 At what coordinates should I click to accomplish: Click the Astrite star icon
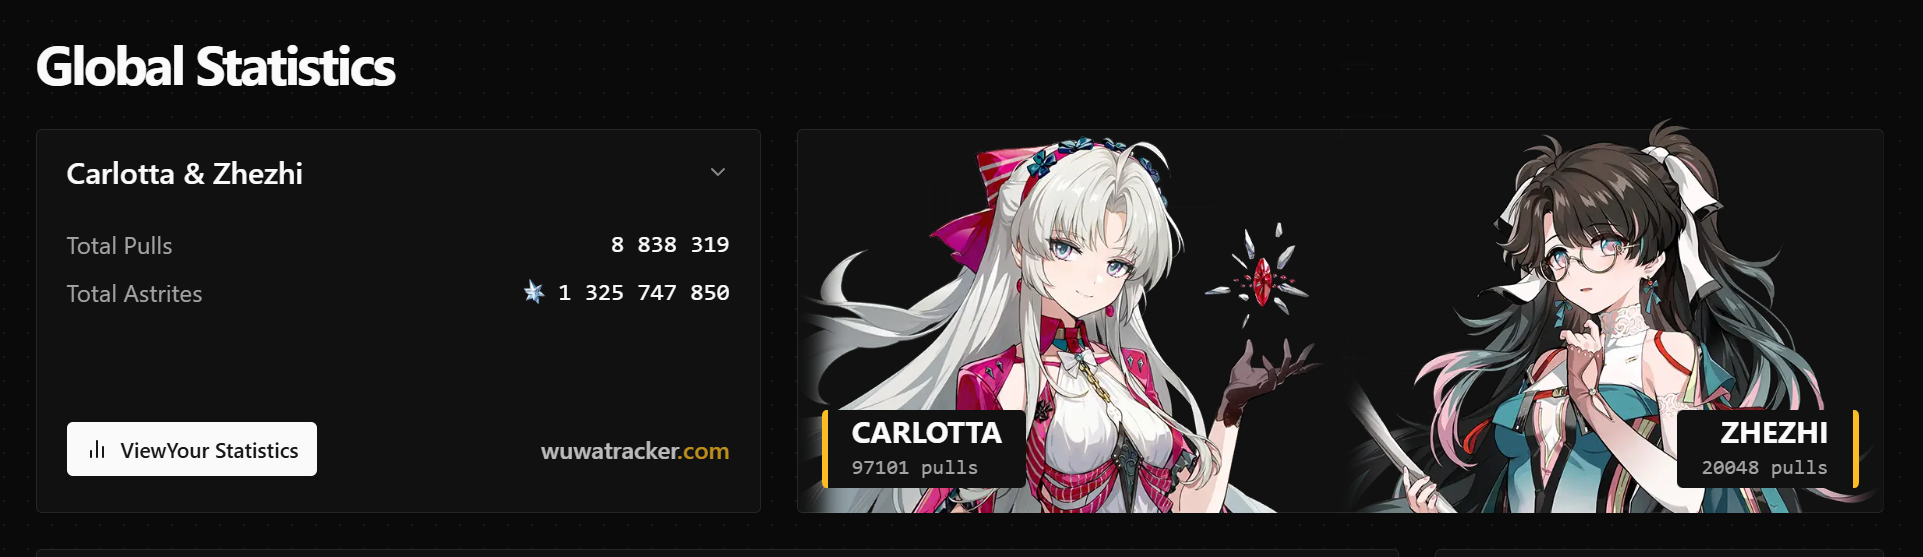(535, 292)
